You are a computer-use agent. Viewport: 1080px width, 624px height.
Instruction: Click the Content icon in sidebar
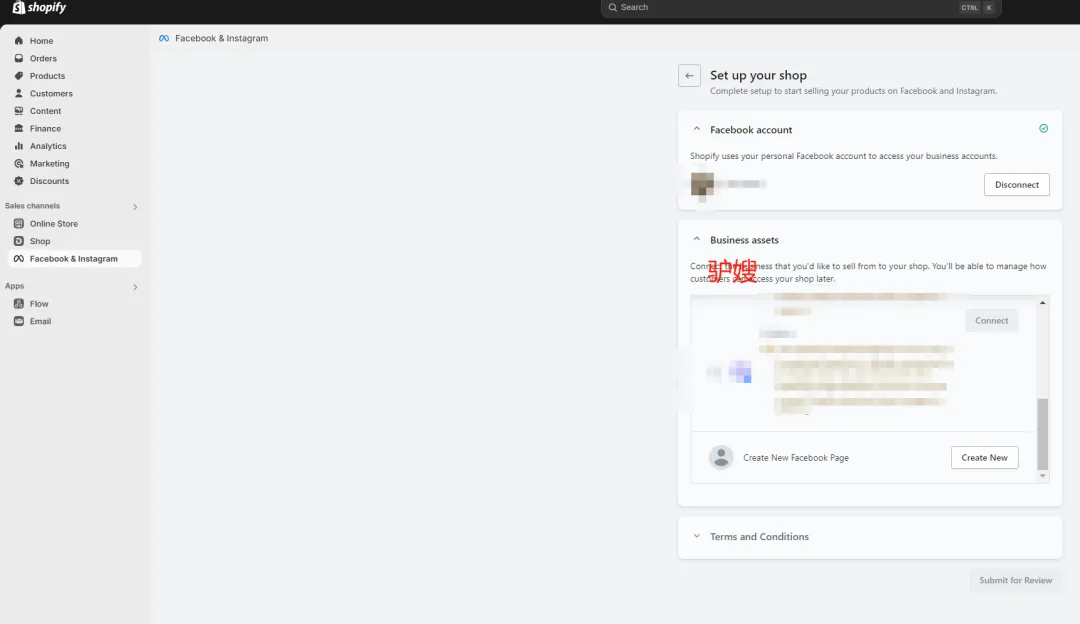(x=19, y=111)
